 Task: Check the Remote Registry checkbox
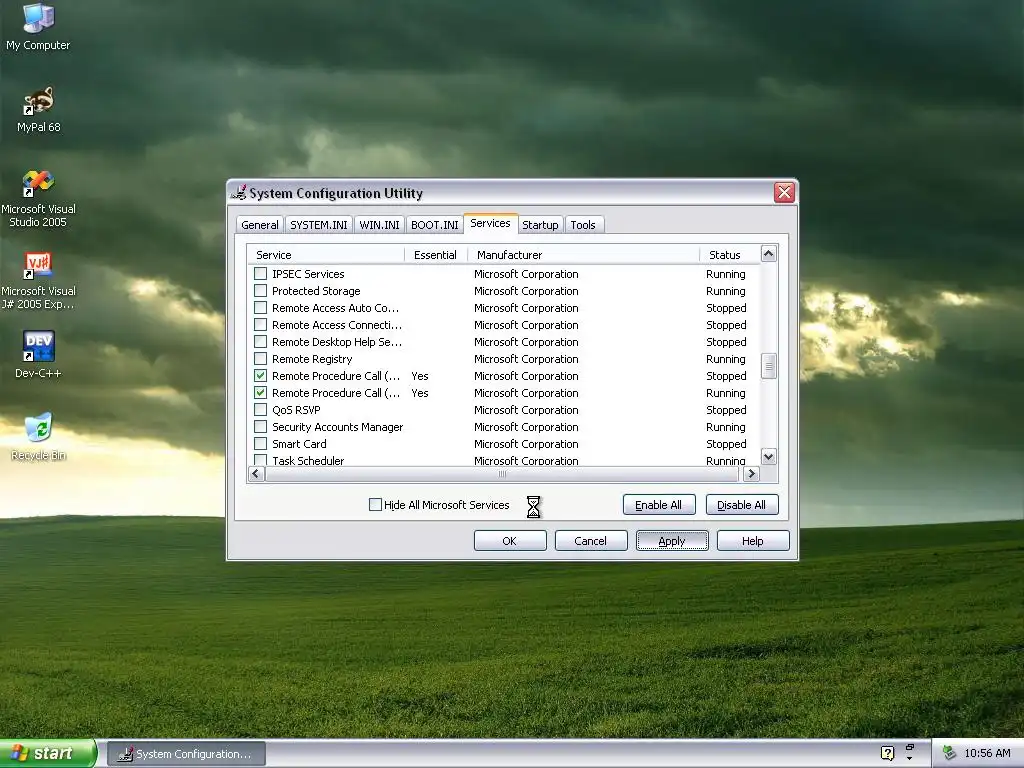260,359
